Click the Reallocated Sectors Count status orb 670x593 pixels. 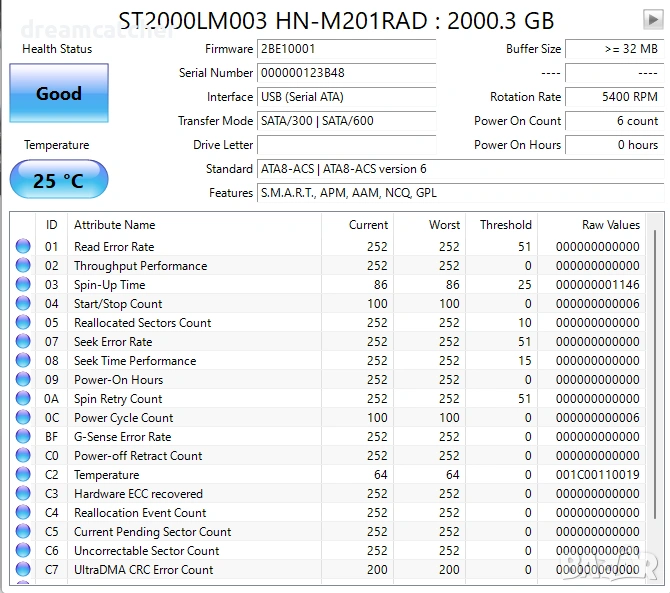(23, 323)
